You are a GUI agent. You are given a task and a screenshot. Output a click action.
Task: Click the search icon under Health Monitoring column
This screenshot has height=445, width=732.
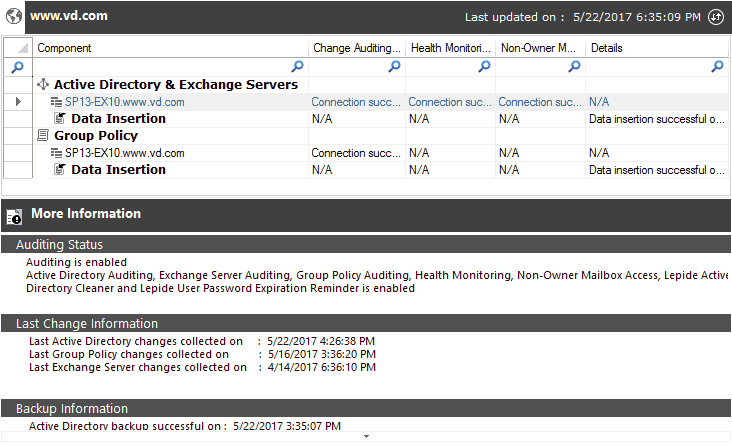pyautogui.click(x=485, y=66)
